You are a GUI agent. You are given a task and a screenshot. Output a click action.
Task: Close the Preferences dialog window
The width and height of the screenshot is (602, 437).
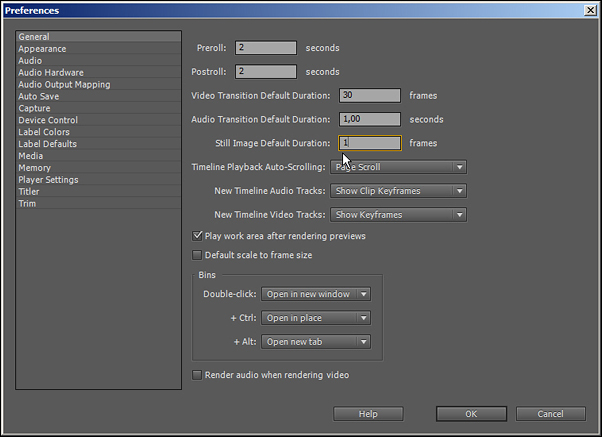click(589, 10)
